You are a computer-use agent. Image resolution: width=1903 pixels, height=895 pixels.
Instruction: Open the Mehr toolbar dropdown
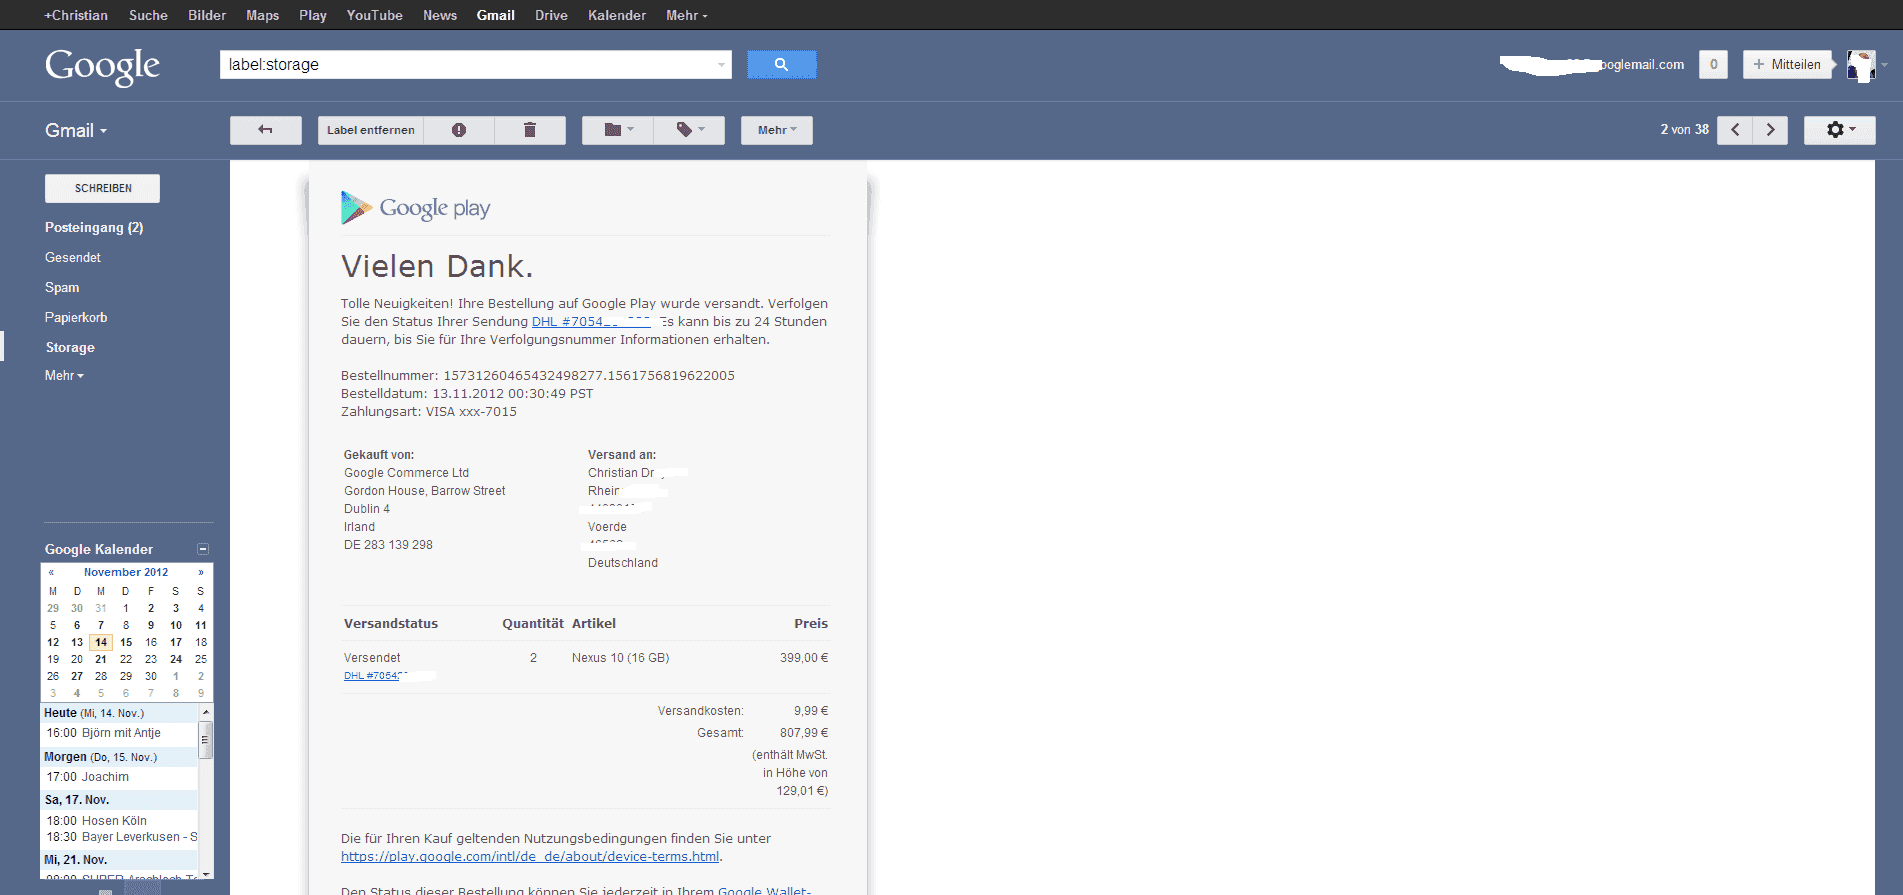(x=777, y=130)
